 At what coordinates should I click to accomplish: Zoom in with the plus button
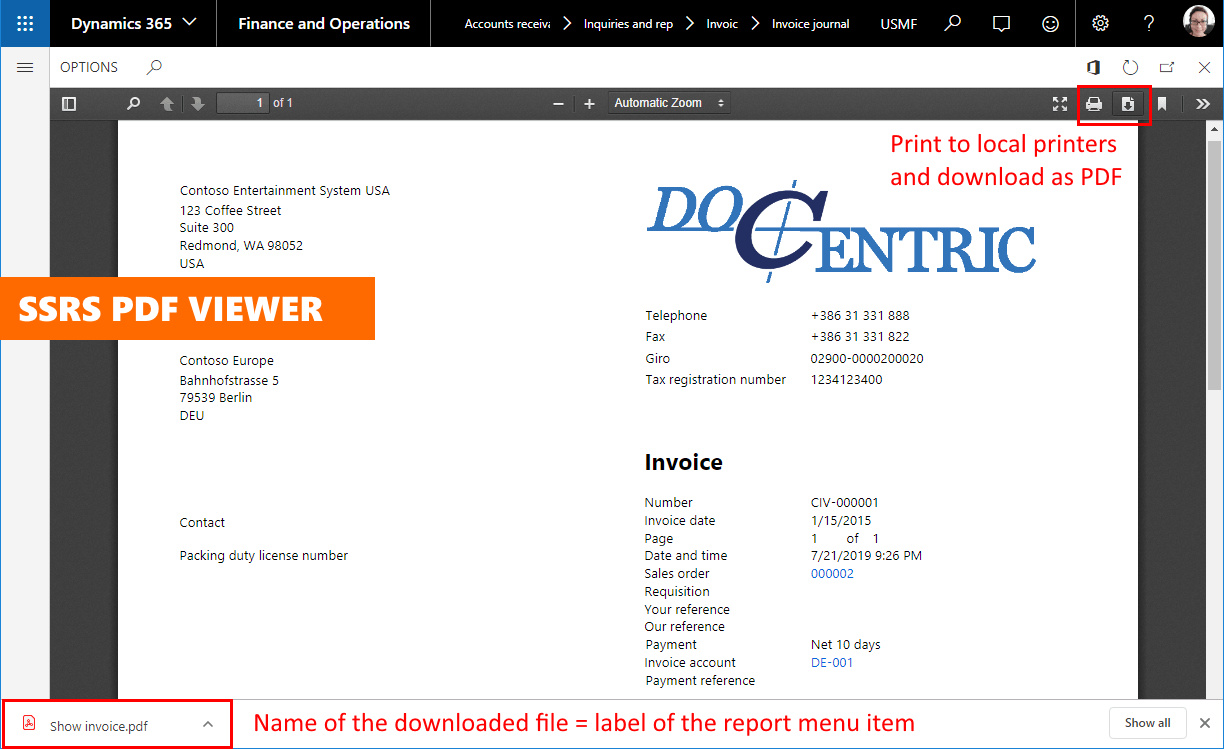(x=589, y=103)
